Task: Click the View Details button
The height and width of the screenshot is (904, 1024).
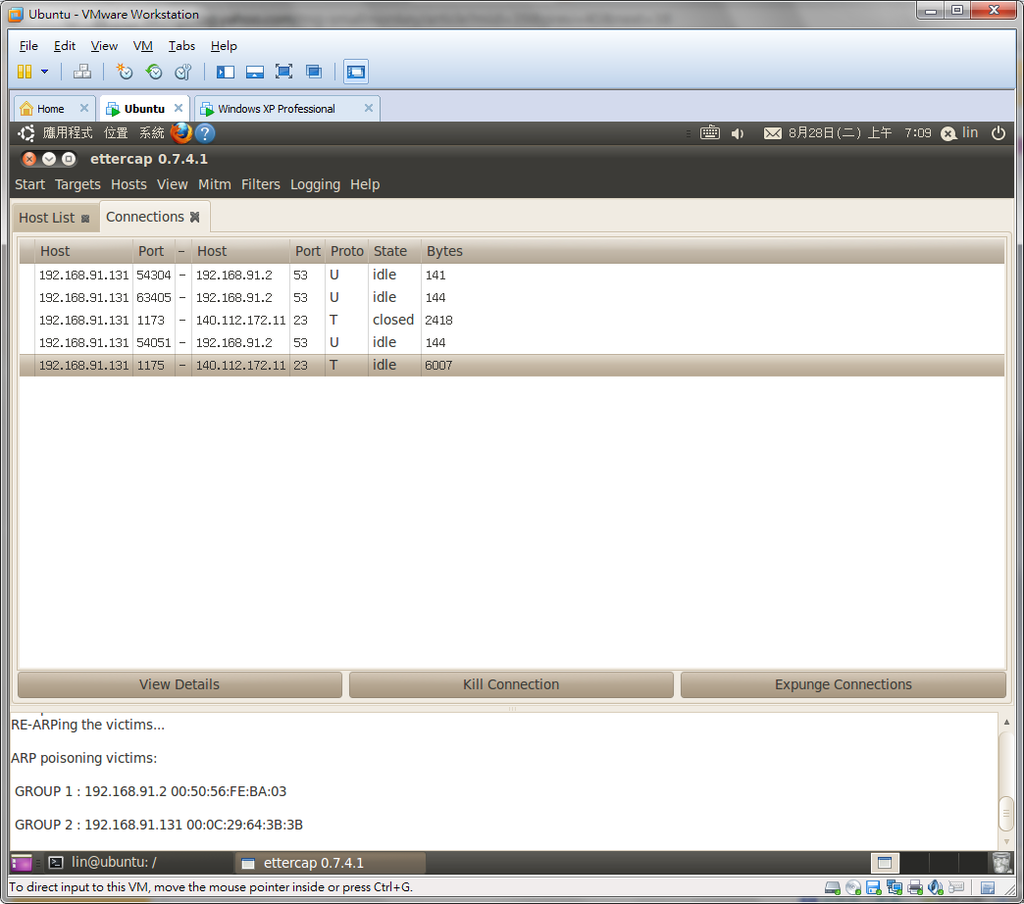Action: point(180,685)
